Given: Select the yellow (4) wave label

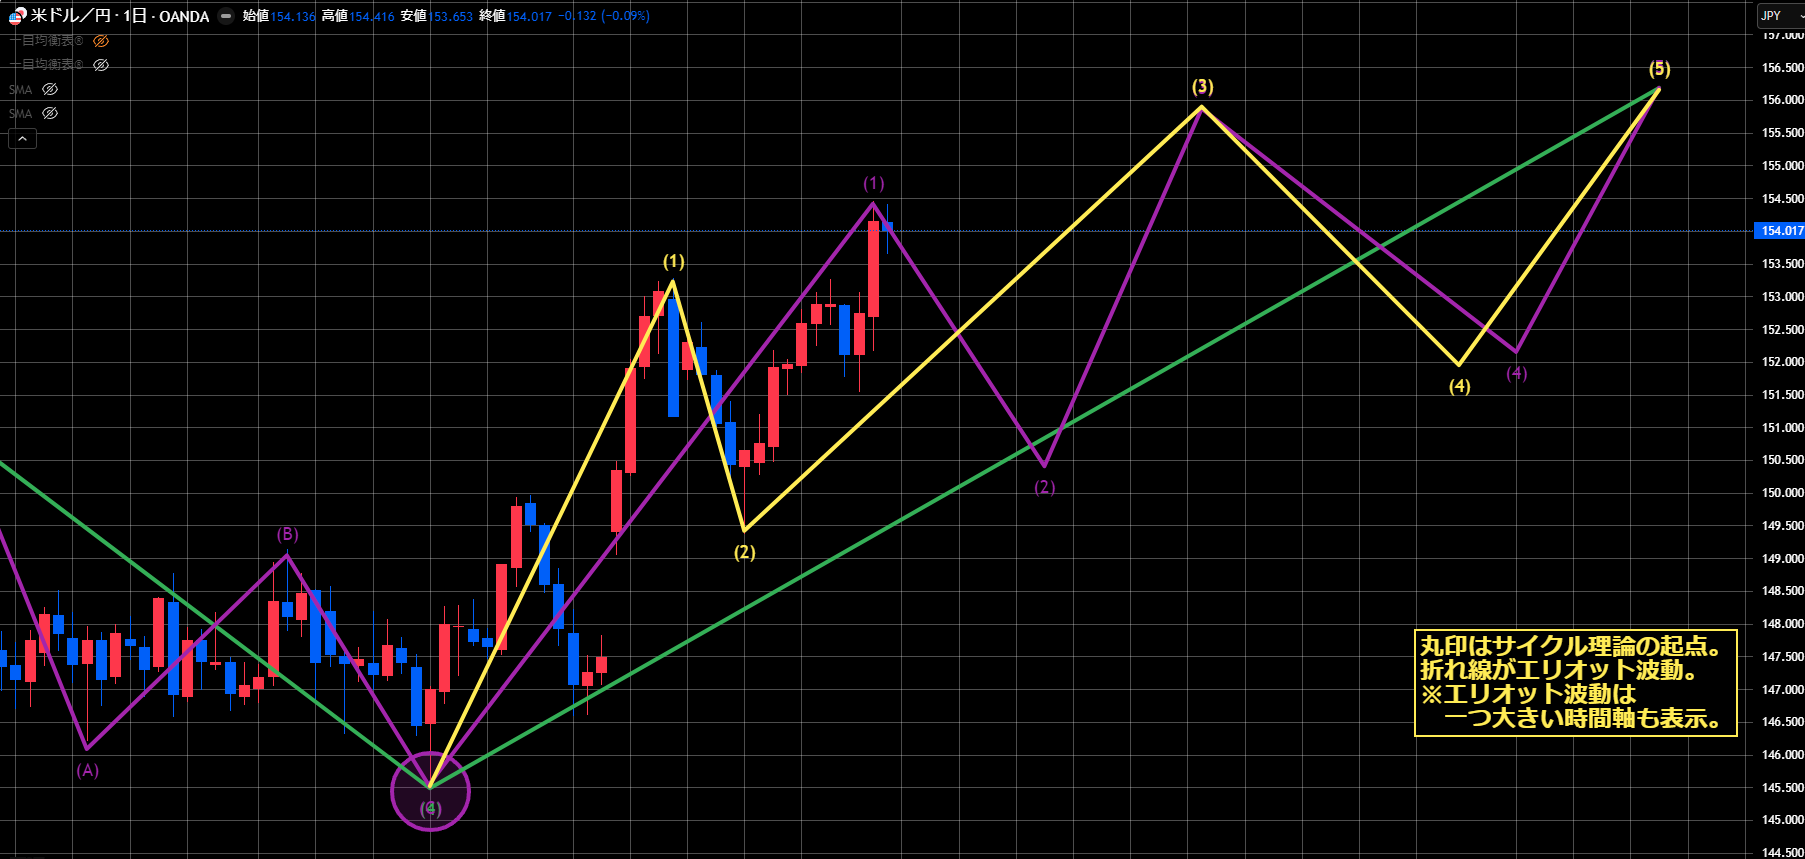Looking at the screenshot, I should tap(1459, 386).
